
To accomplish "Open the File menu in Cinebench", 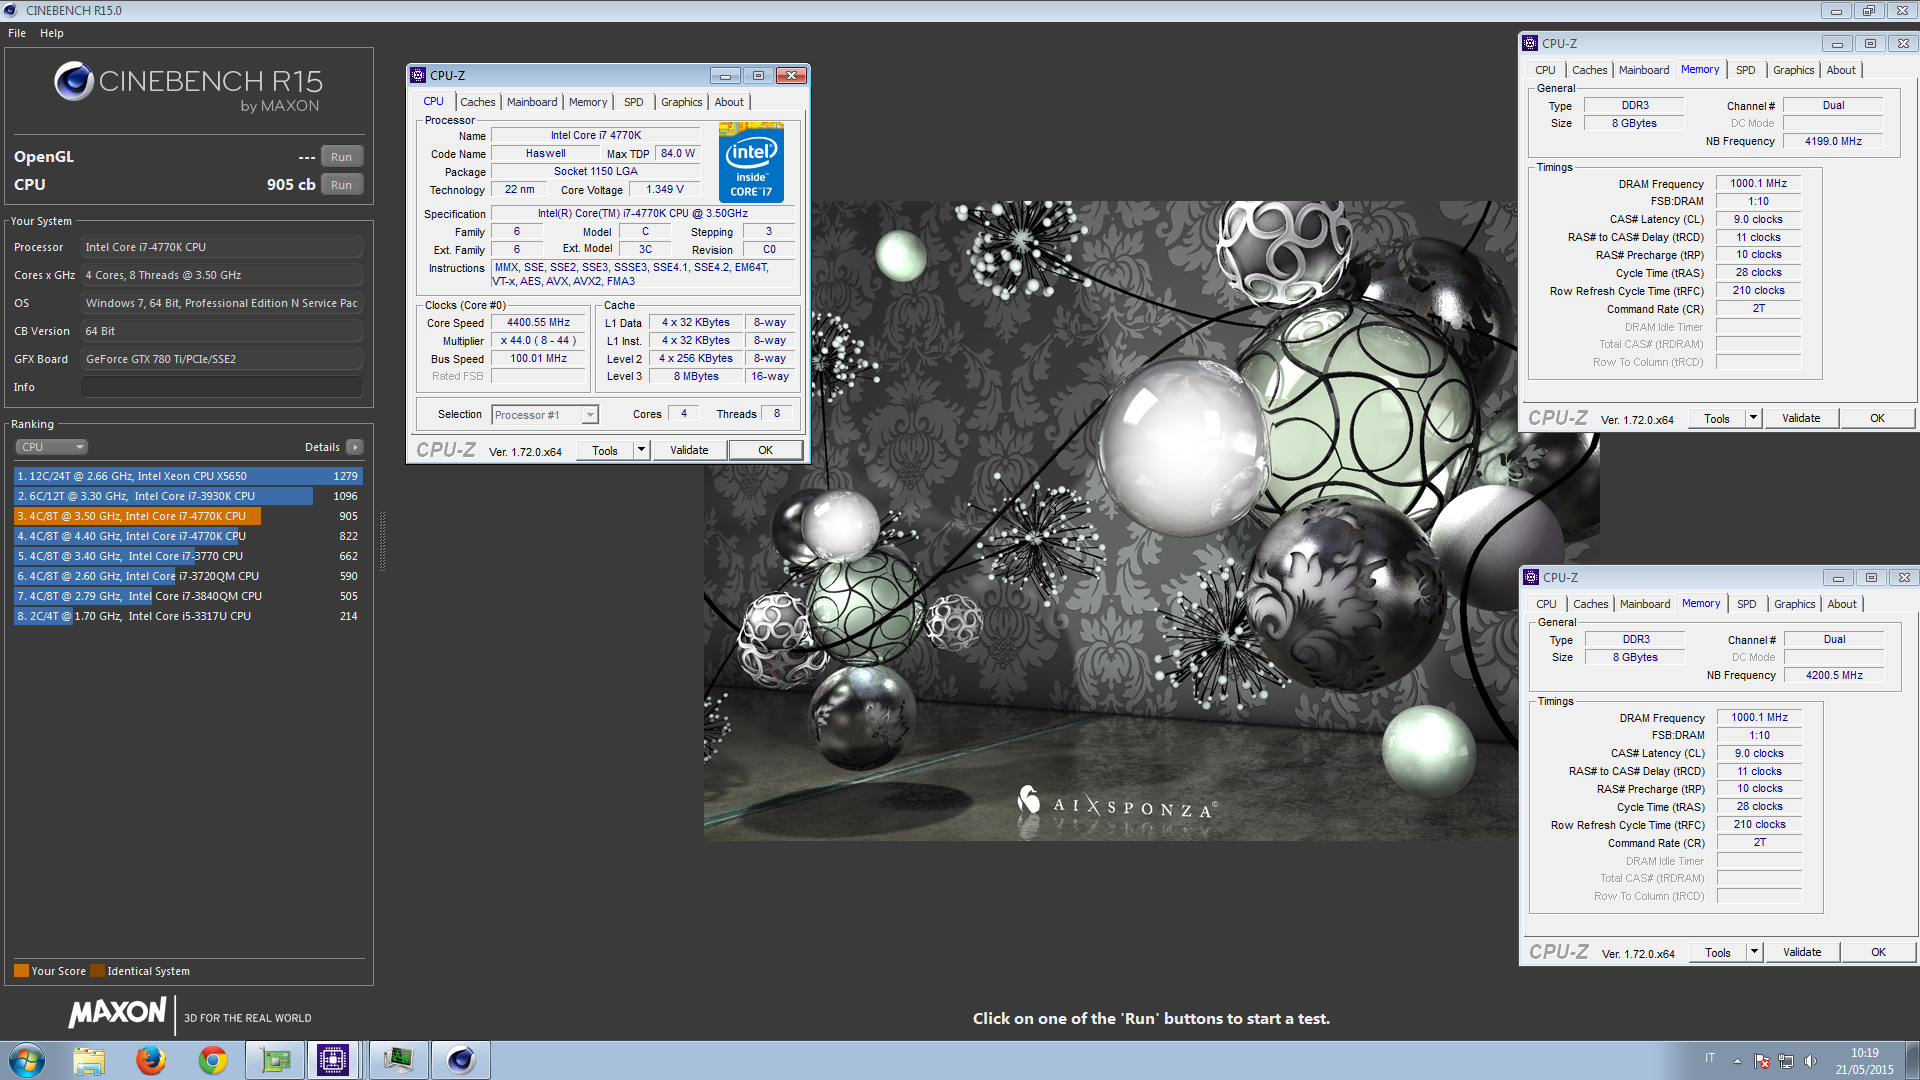I will click(x=17, y=33).
